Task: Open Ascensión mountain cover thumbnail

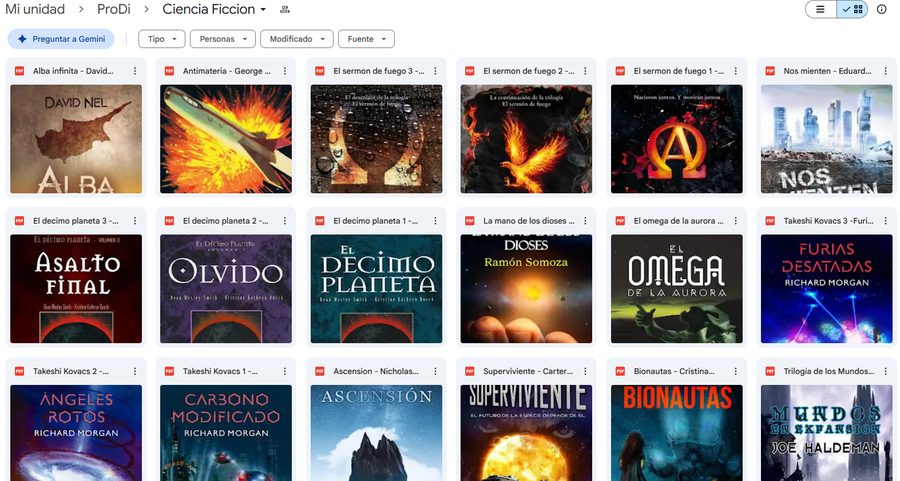Action: coord(376,433)
